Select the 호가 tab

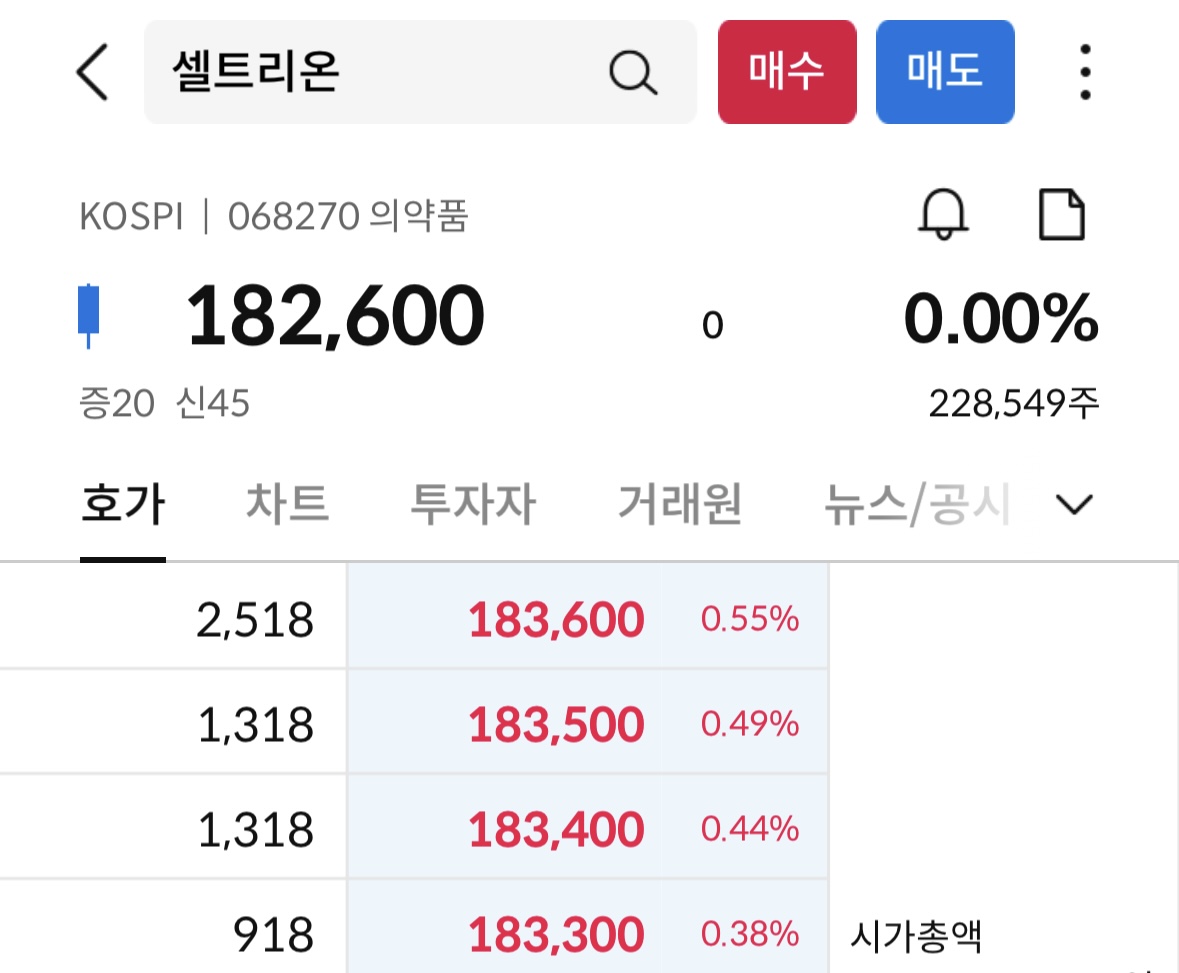123,504
